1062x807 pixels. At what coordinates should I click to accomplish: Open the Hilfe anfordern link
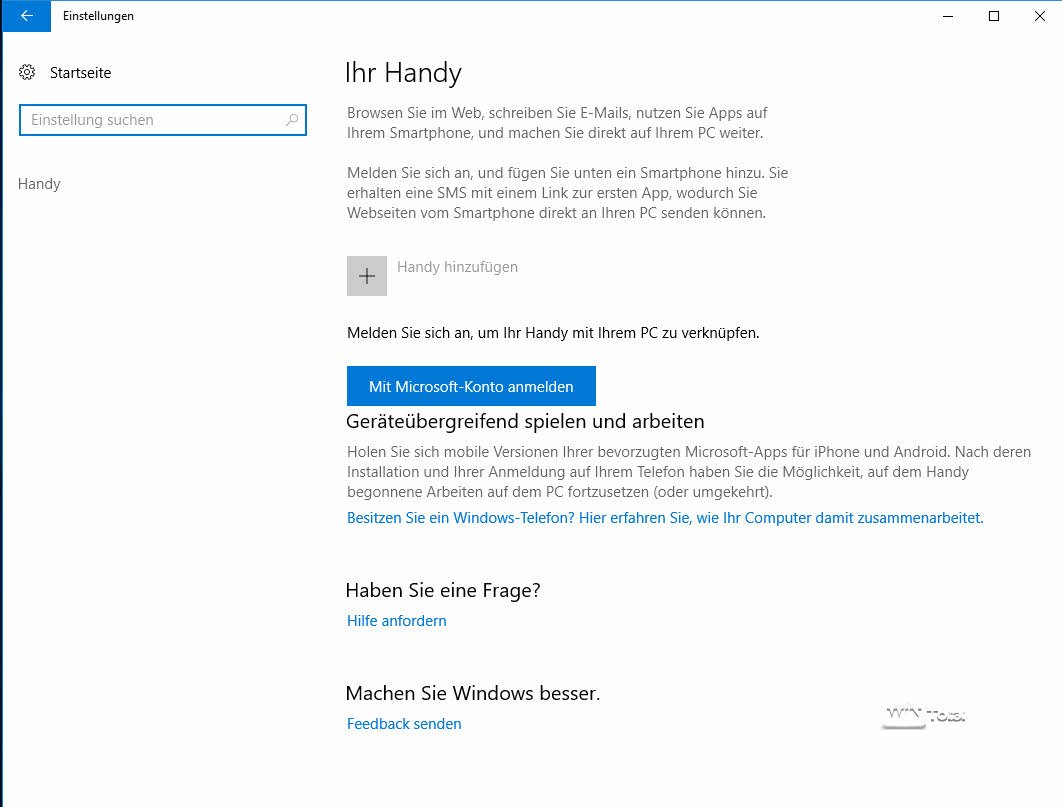pyautogui.click(x=396, y=621)
